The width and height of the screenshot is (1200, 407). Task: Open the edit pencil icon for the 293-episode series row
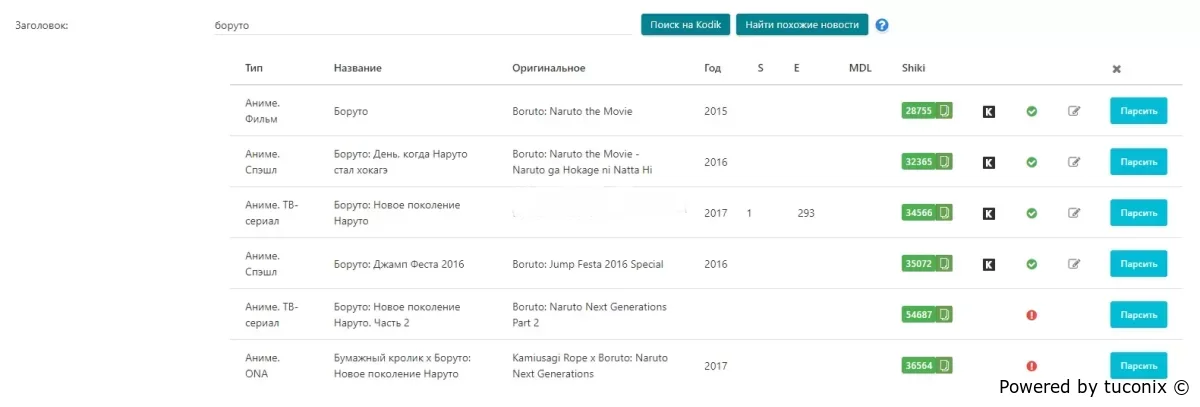pyautogui.click(x=1074, y=213)
